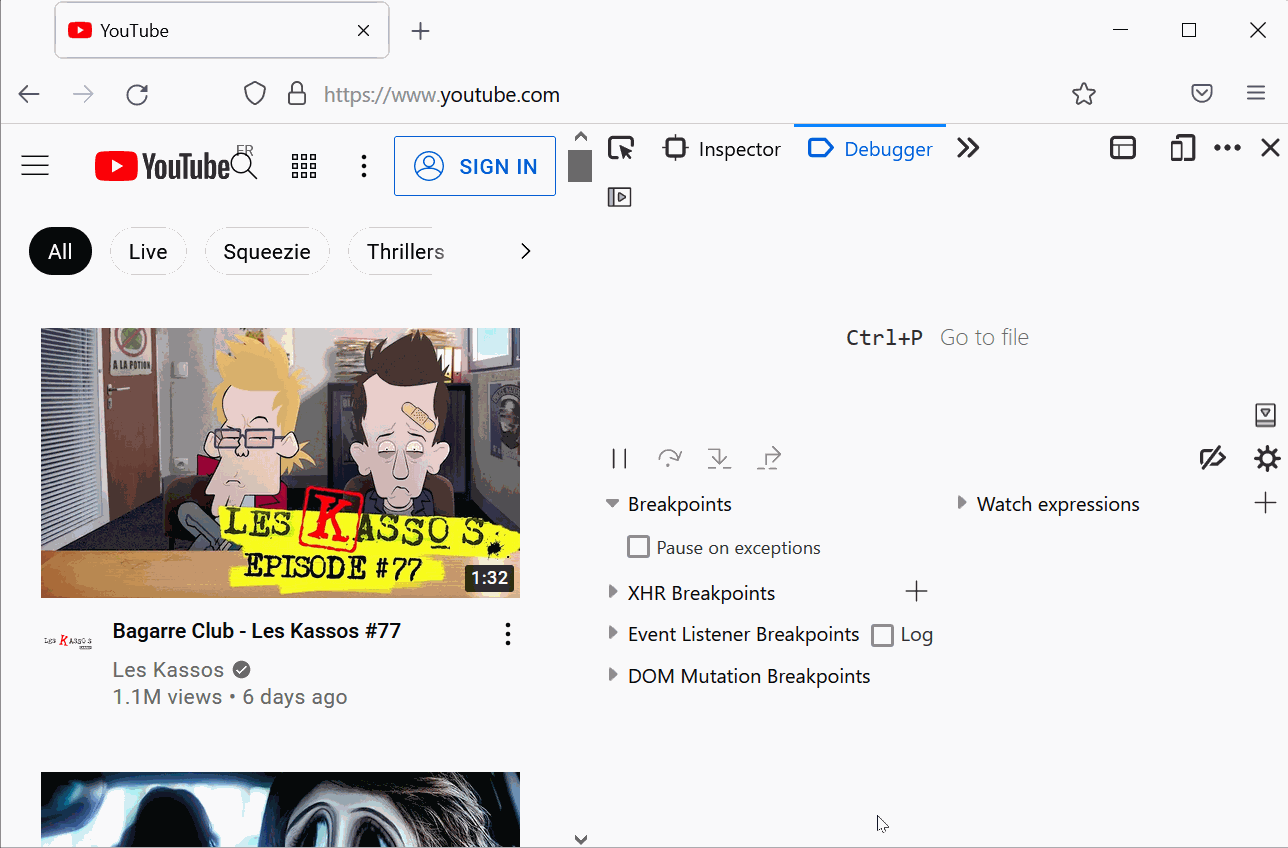Open DevTools customize three-dot menu
Screen dimensions: 1288x848
tap(1227, 148)
